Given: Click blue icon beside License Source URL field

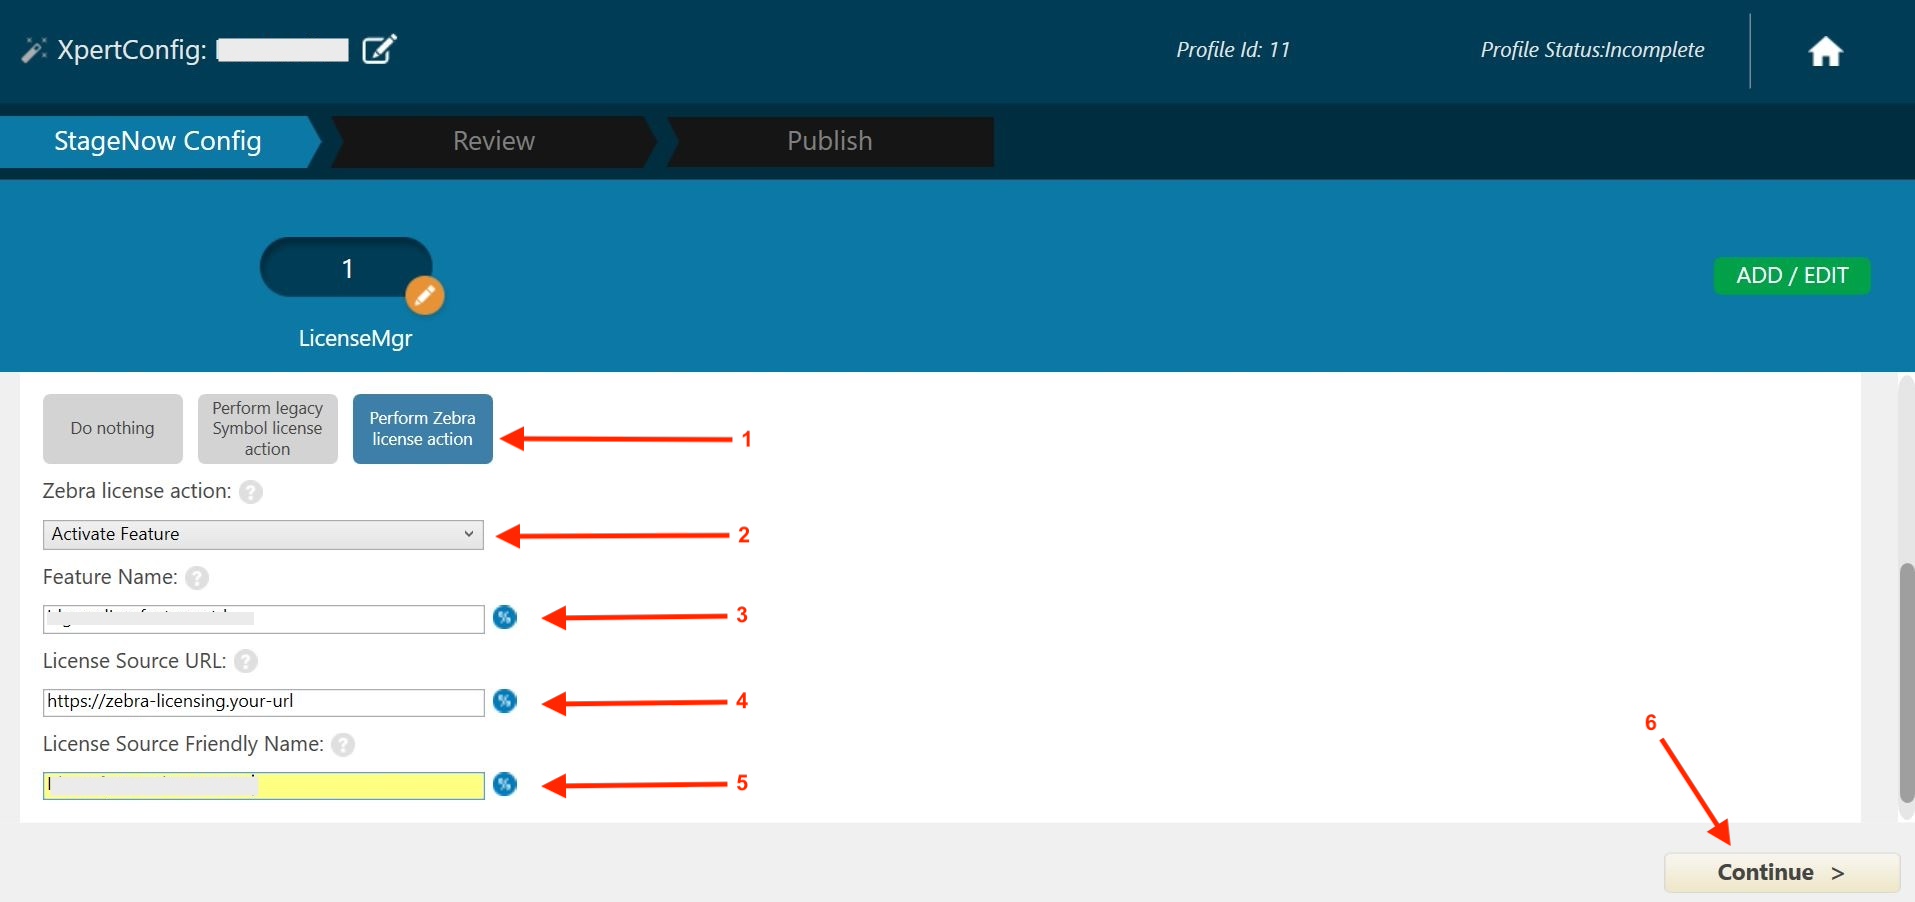Looking at the screenshot, I should coord(505,702).
